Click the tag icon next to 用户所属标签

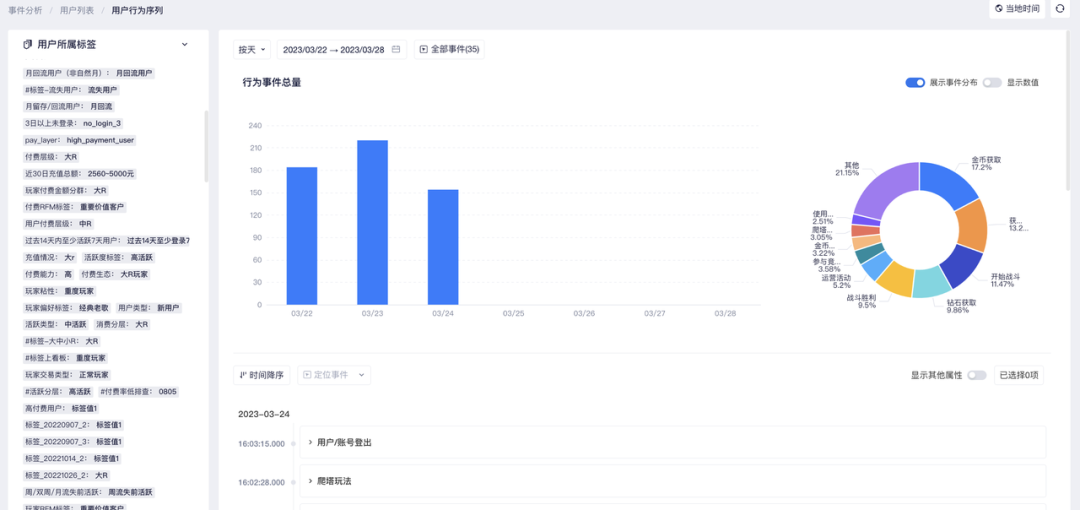pos(28,44)
